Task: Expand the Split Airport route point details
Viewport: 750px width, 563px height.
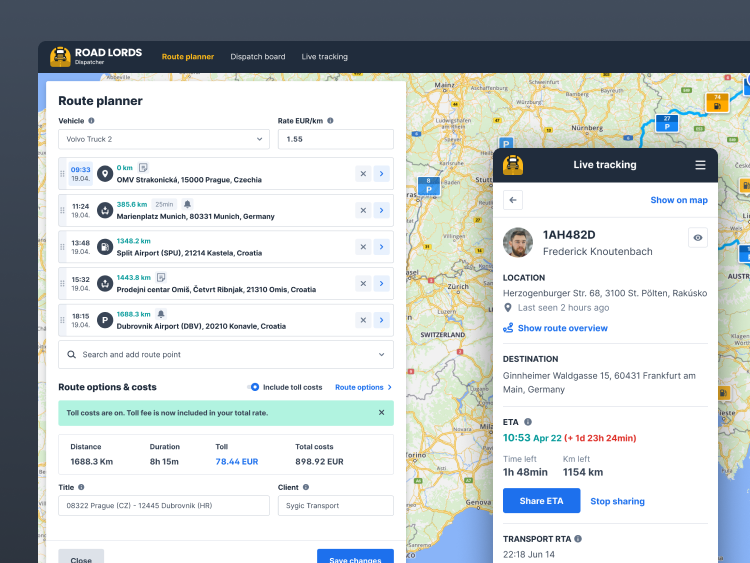Action: click(381, 247)
